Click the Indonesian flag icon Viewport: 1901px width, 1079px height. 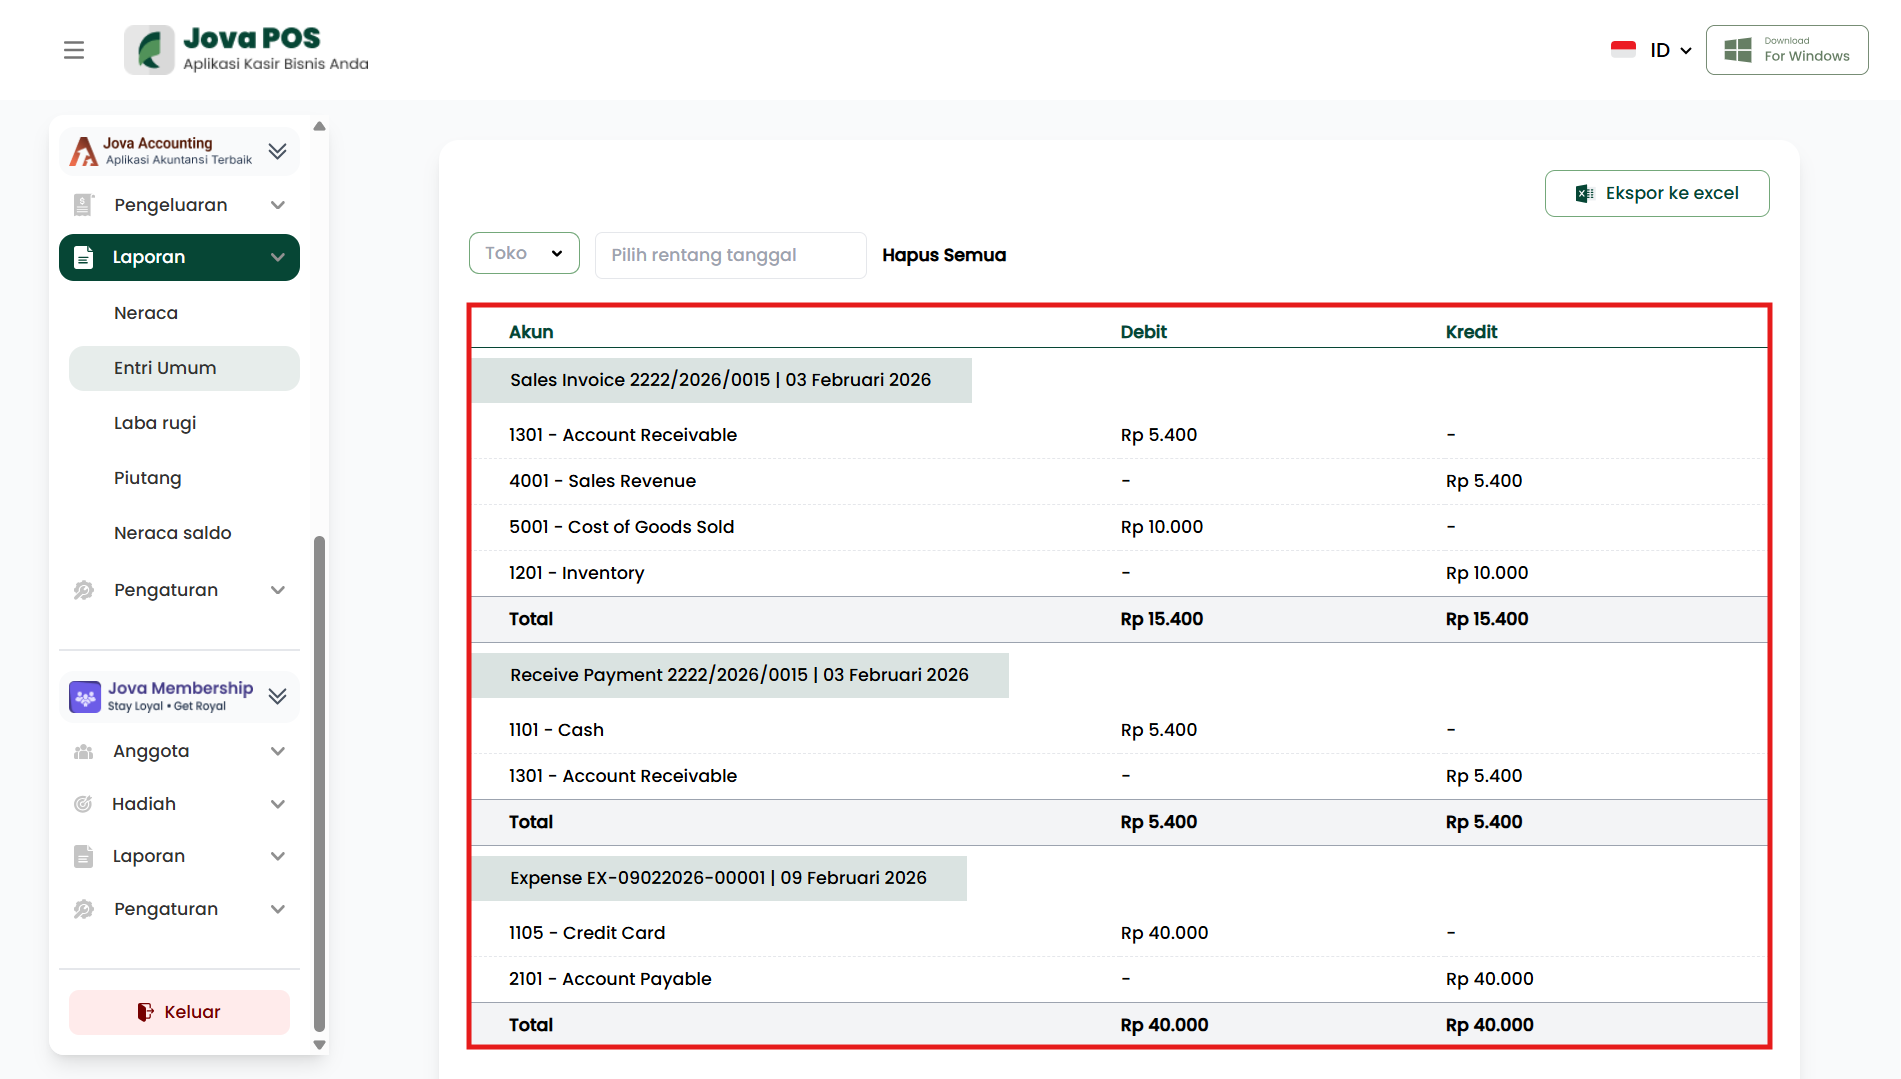click(1623, 50)
